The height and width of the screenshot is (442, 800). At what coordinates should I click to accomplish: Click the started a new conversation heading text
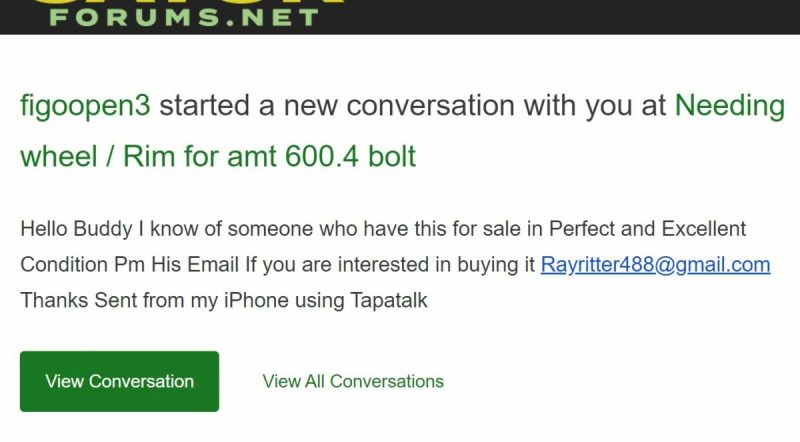click(x=337, y=106)
